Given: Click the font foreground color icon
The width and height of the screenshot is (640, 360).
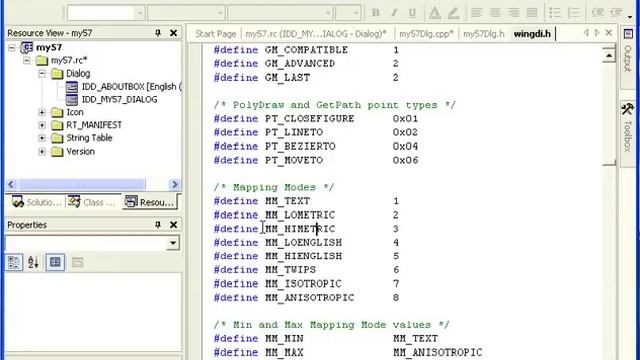Looking at the screenshot, I should (435, 13).
